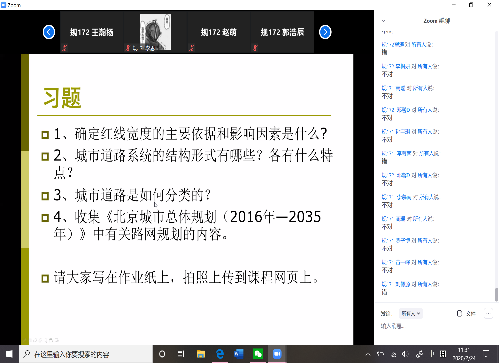Toggle the system volume speaker icon
This screenshot has width=499, height=363.
405,354
